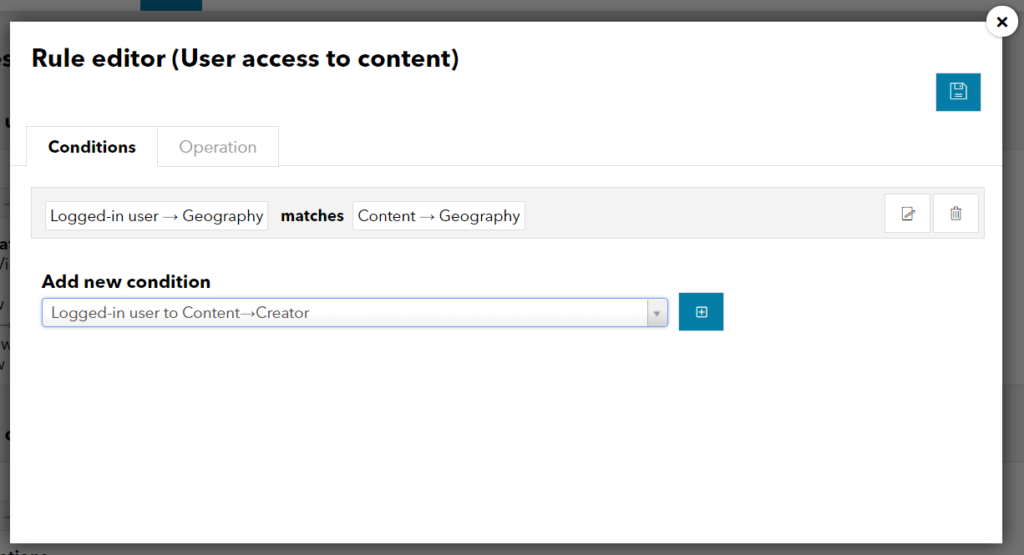Select the gray condition row background

click(x=704, y=214)
